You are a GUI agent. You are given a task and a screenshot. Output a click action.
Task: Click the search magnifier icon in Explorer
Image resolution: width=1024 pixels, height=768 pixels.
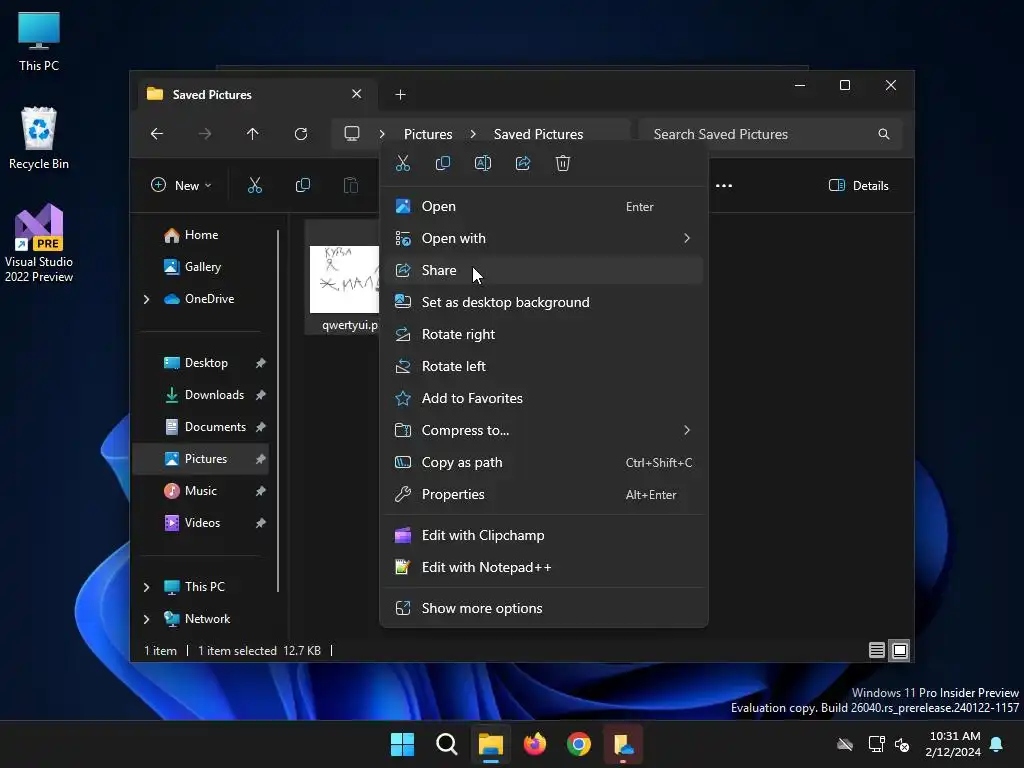884,134
